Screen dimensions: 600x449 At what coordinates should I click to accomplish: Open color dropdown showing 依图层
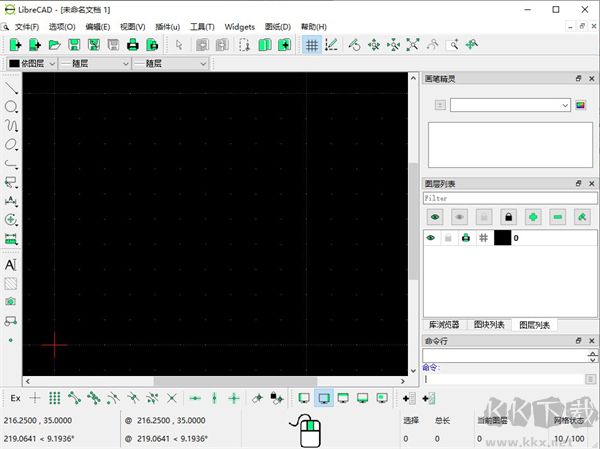coord(32,64)
